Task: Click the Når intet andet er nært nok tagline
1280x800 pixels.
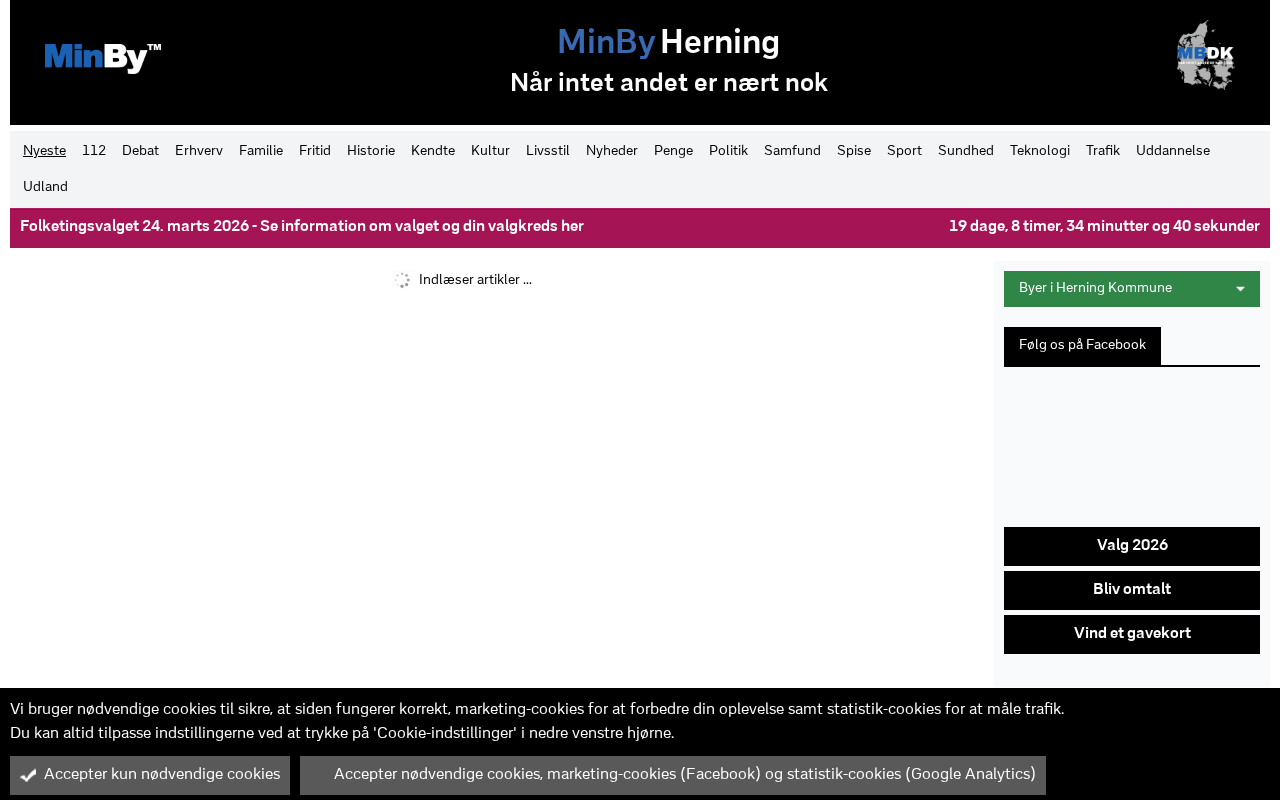Action: click(x=669, y=83)
